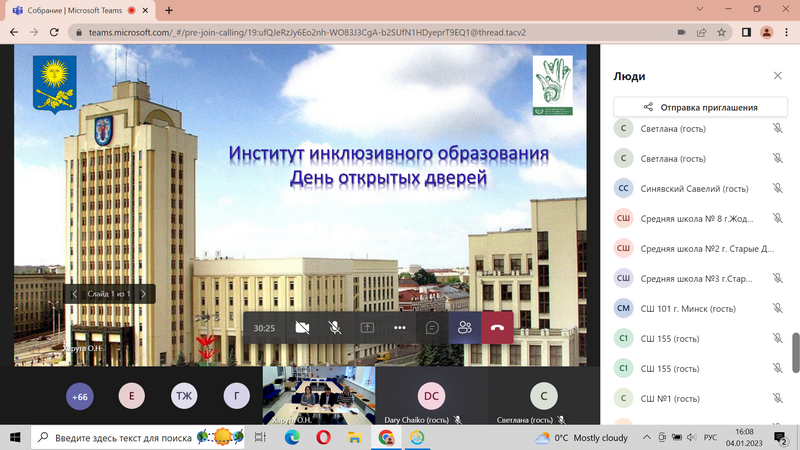The width and height of the screenshot is (800, 450).
Task: Select Средняя школа № 8 г.Жод participant
Action: coord(700,219)
